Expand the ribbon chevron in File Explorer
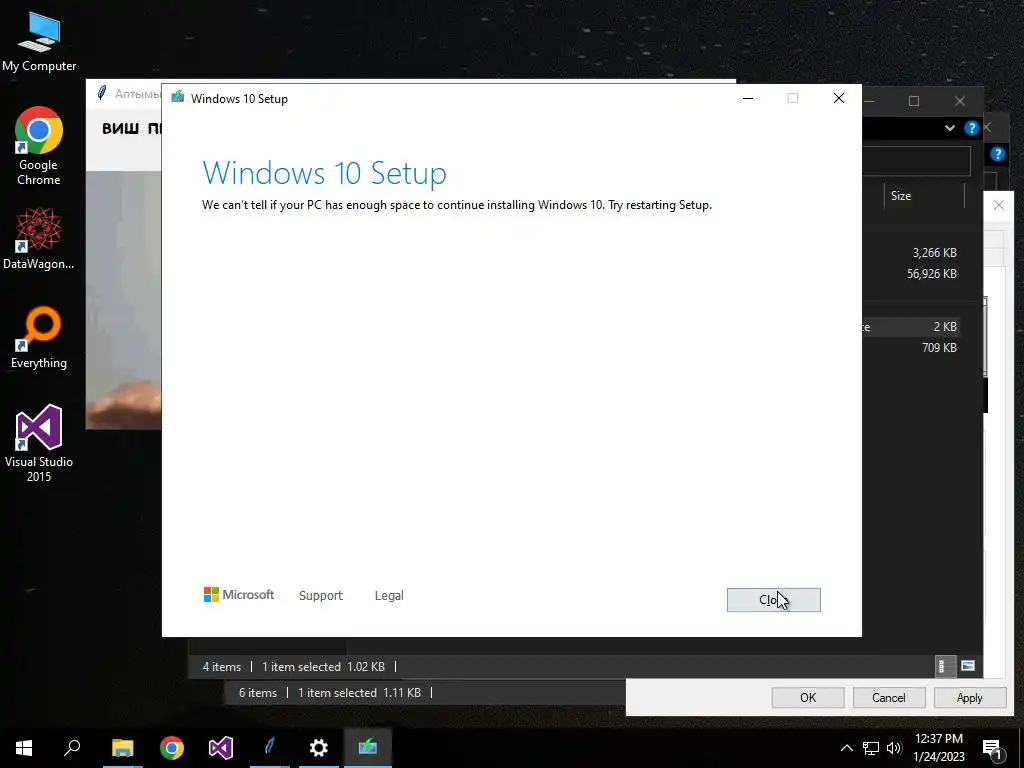This screenshot has height=768, width=1024. (x=950, y=128)
